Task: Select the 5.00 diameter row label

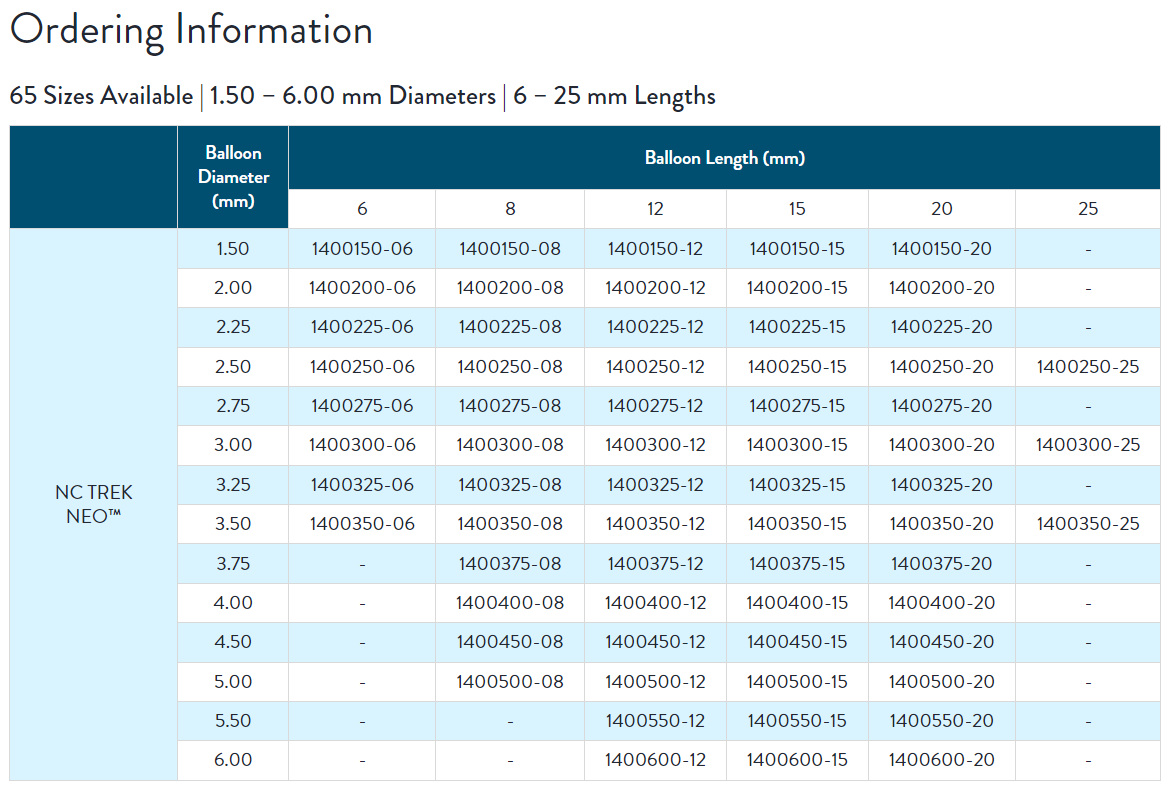Action: point(233,682)
